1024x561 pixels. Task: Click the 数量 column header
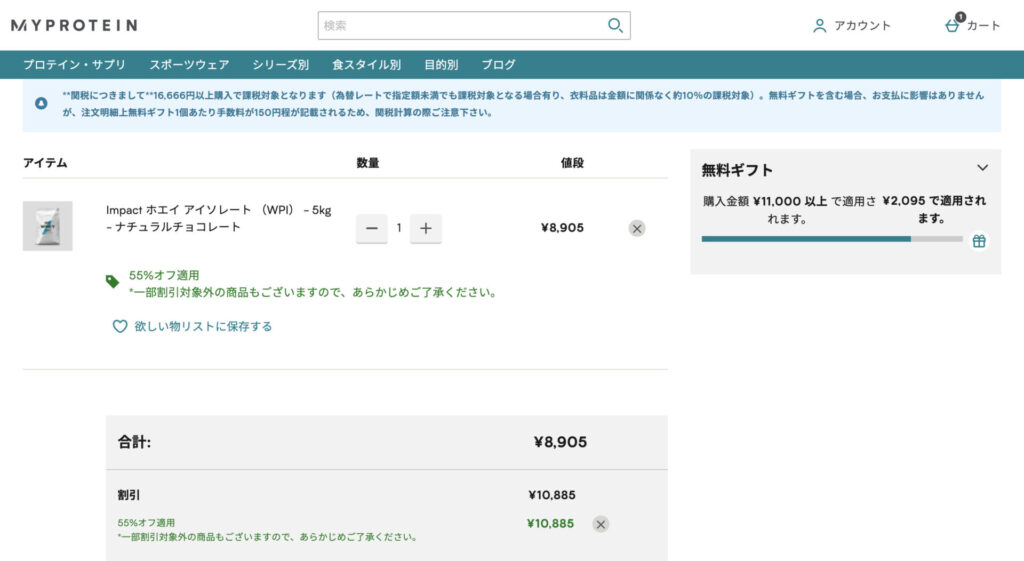point(368,163)
